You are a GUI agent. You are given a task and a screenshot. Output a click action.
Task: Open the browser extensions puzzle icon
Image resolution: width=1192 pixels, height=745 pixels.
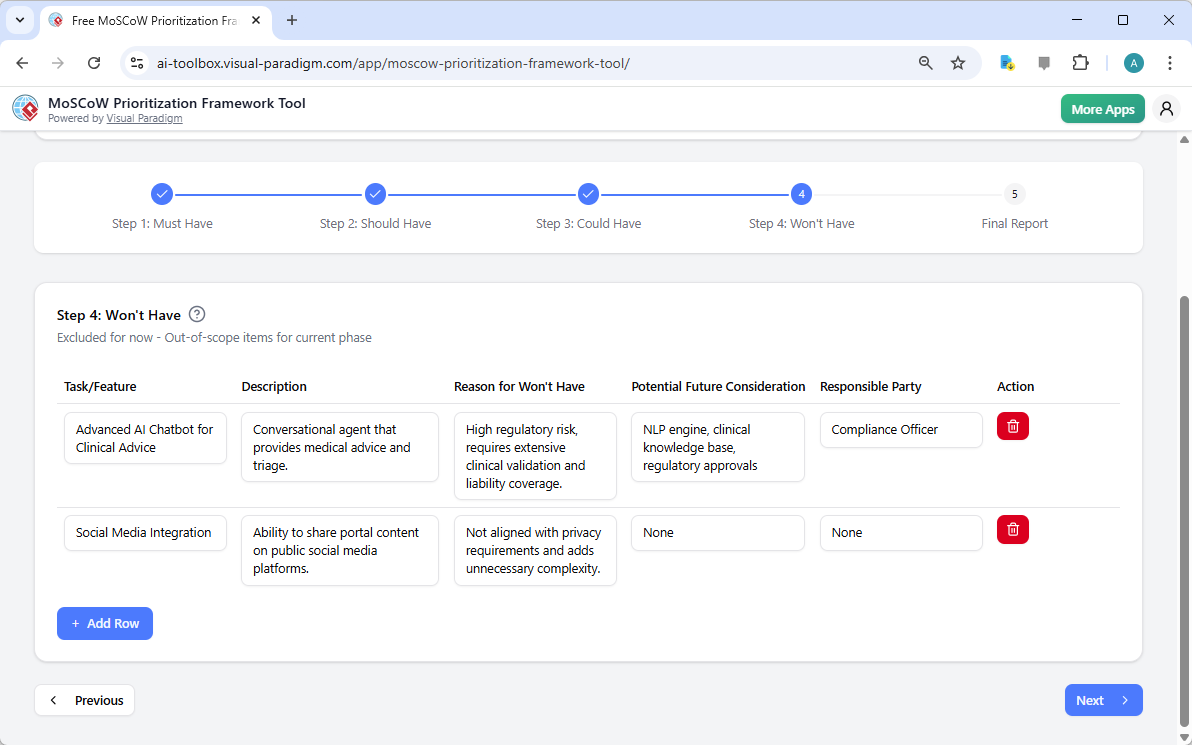click(x=1081, y=62)
